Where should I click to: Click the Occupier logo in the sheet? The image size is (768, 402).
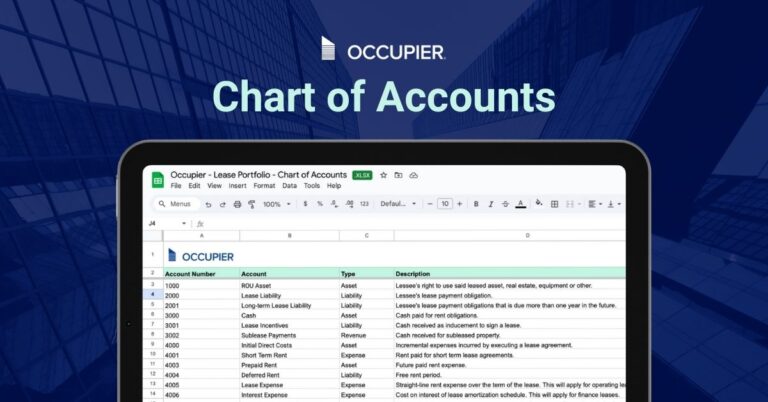click(201, 256)
